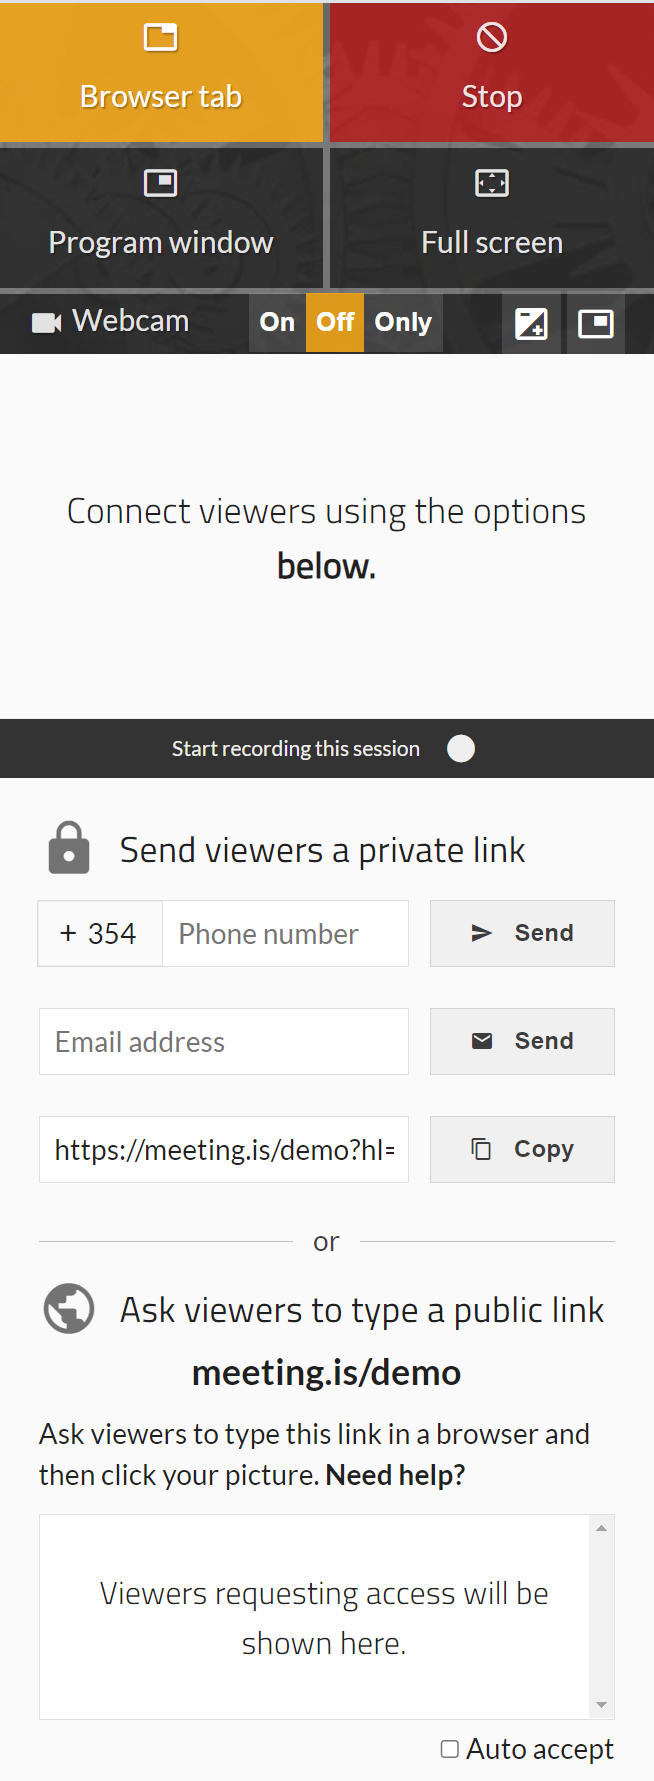Click the image adjust icon with plus
Screen dimensions: 654x1781
coord(531,323)
